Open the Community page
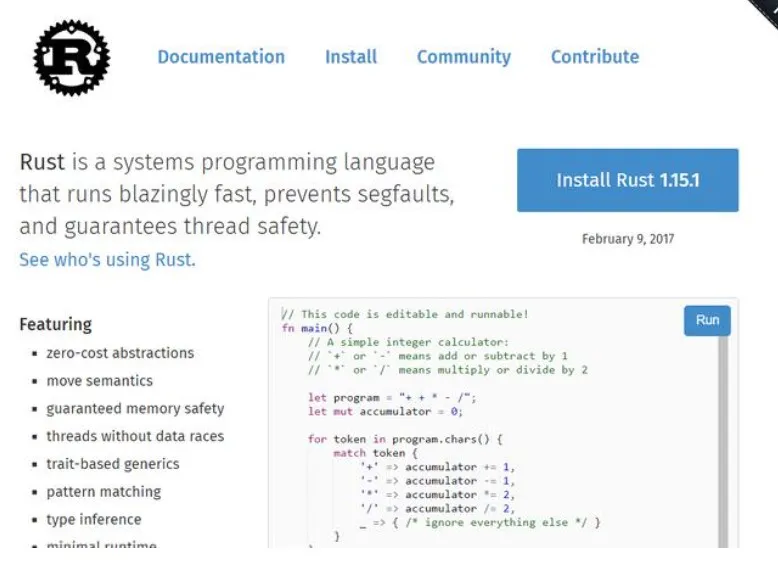The image size is (778, 574). tap(464, 57)
